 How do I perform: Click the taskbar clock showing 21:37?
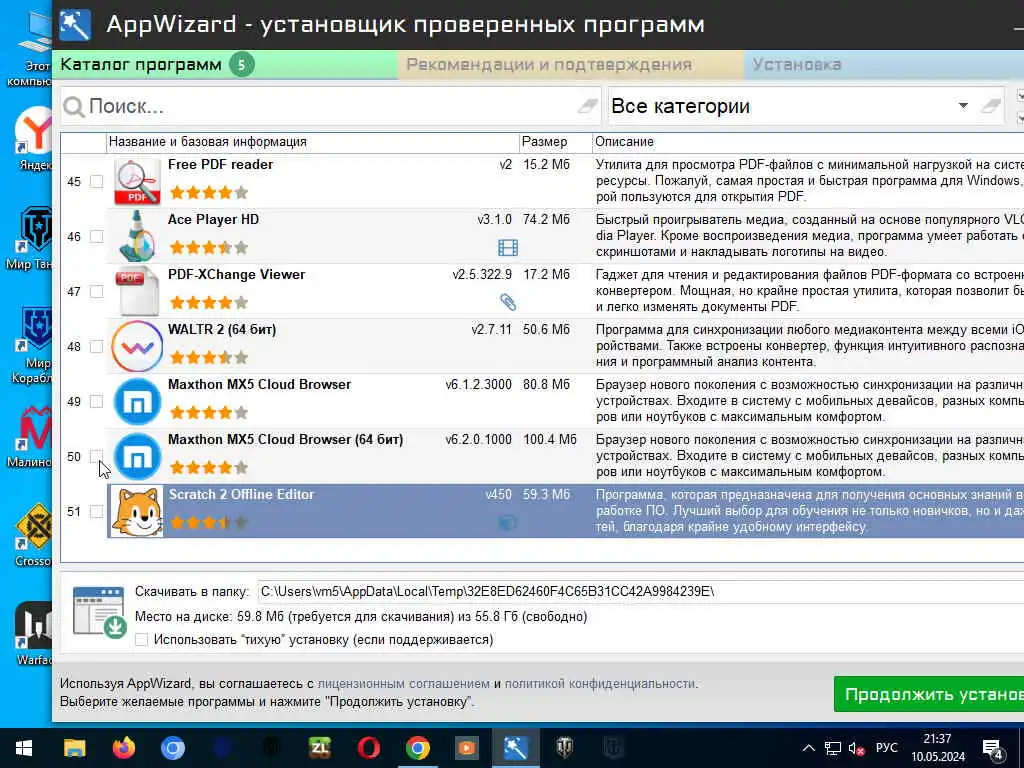938,748
